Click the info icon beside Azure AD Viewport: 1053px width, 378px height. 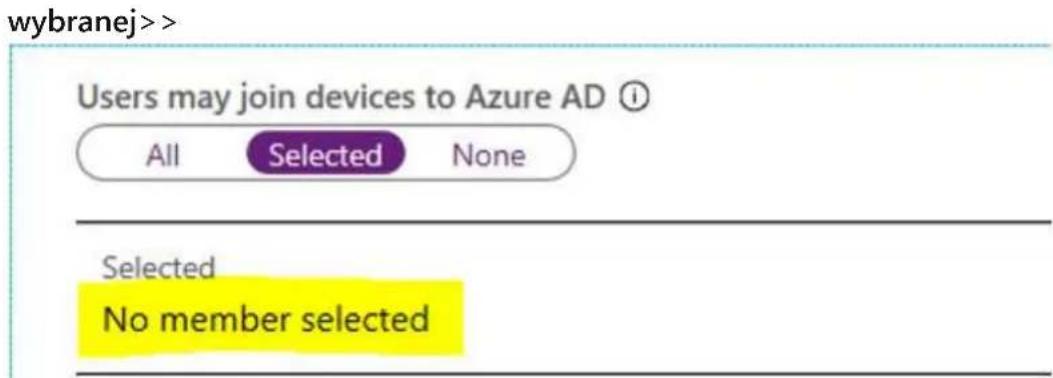point(638,101)
